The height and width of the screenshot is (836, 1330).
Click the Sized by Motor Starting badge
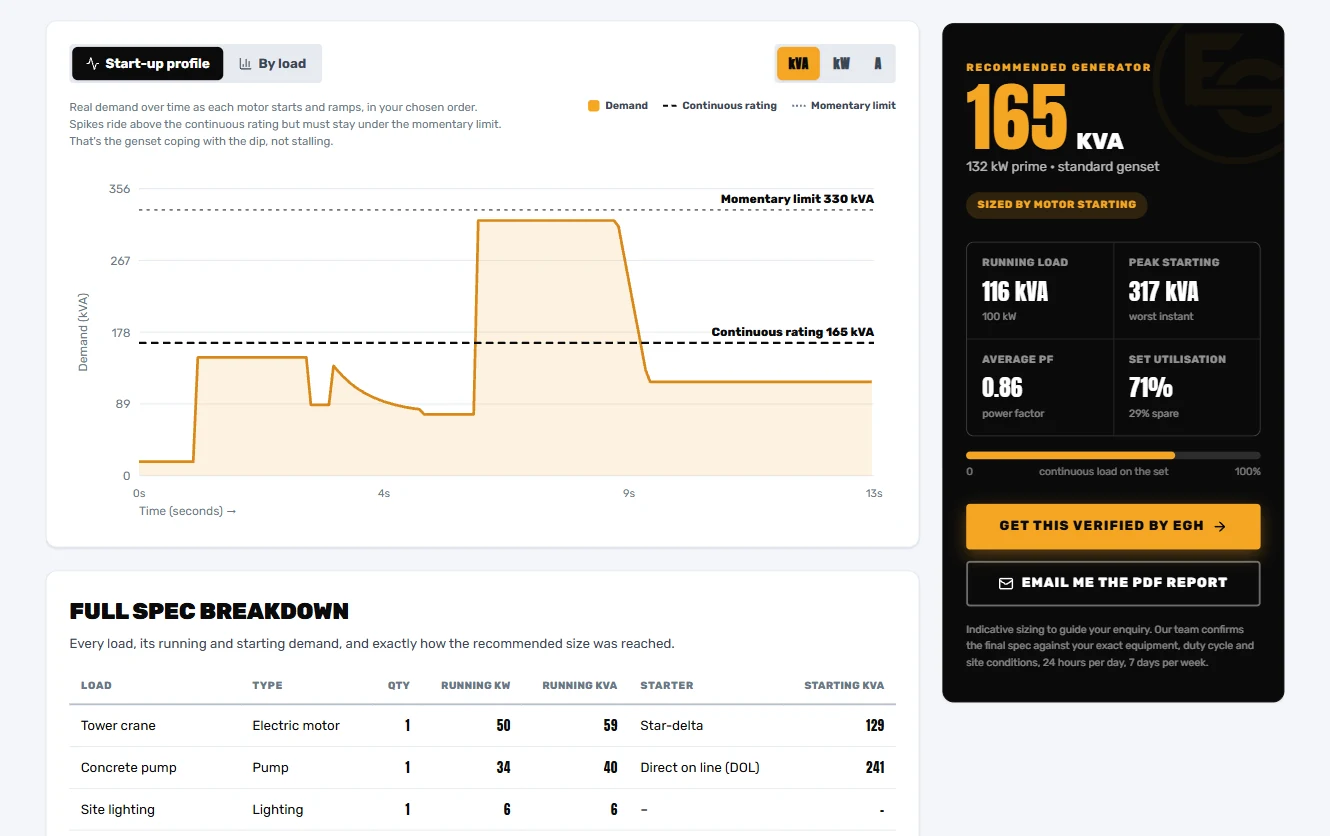[x=1056, y=204]
